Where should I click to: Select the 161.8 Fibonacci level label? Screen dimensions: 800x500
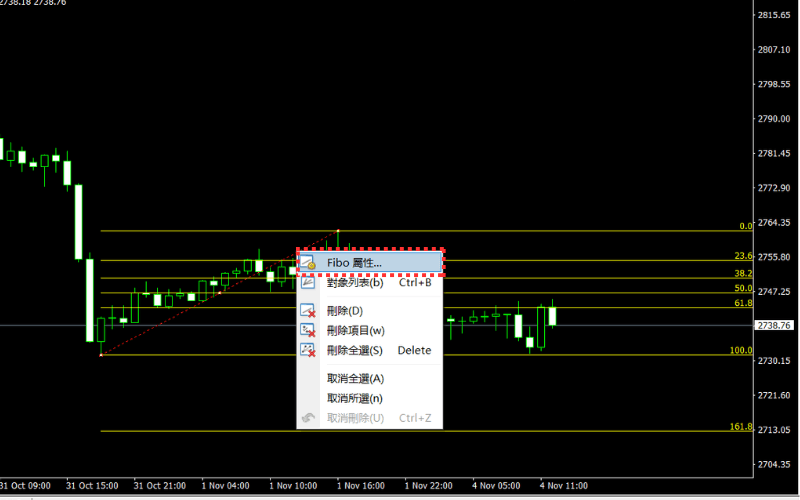point(741,427)
